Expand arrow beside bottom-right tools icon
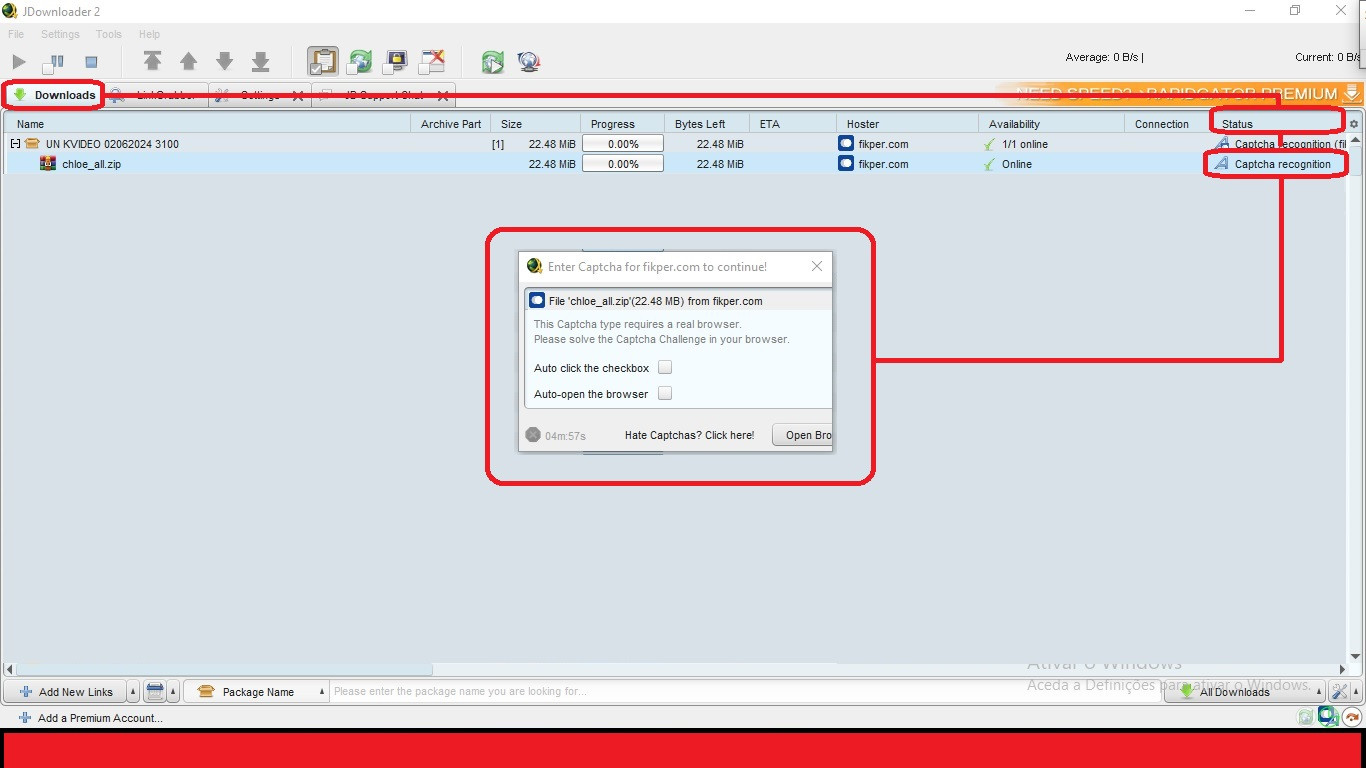Viewport: 1366px width, 768px height. [x=1355, y=692]
